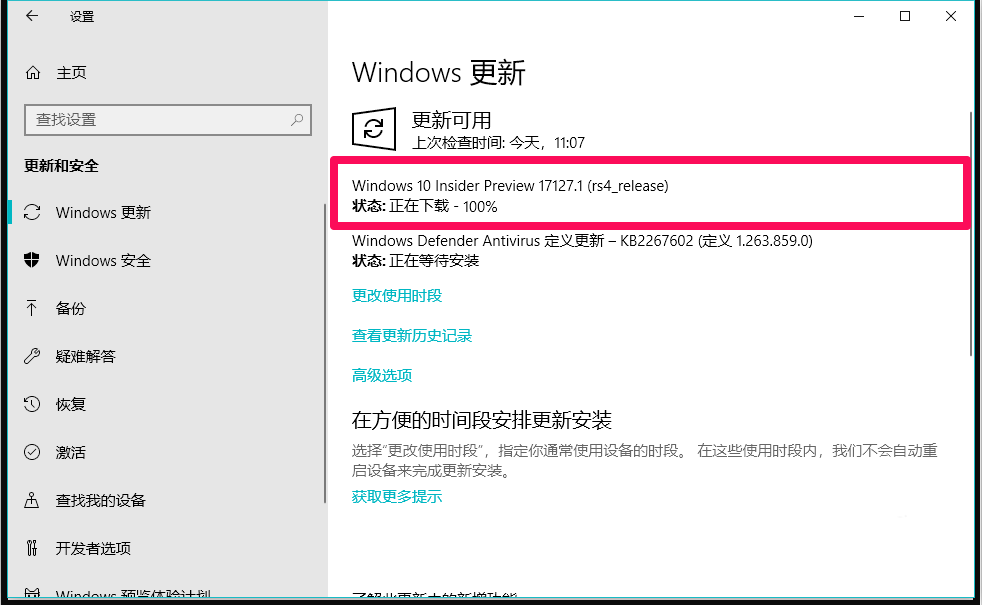
Task: Select the 激活 checkmark circle icon
Action: 32,452
